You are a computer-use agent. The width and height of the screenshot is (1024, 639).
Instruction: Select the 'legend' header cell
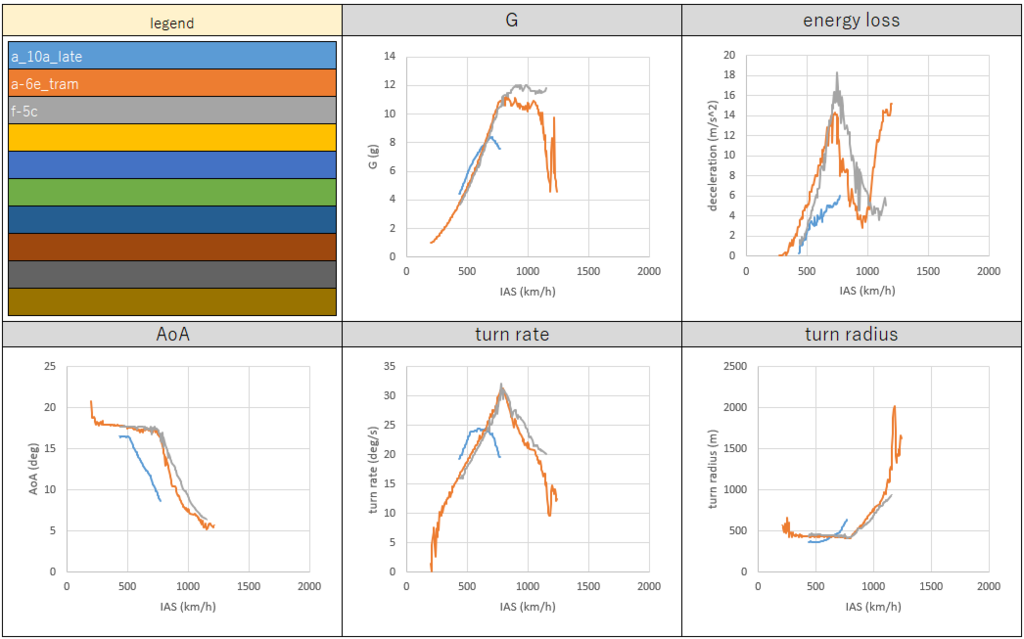coord(171,22)
